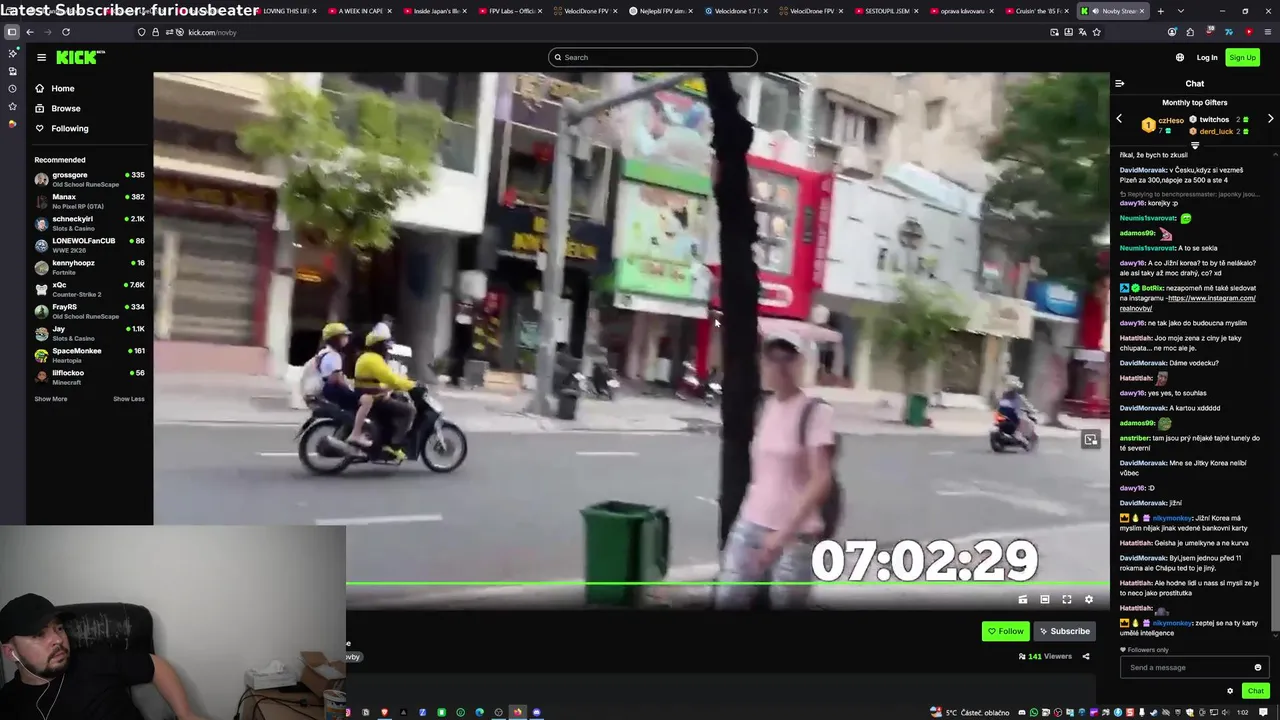Switch to VelociDrone 1.7 browser tab
Screen dimensions: 1280x720
coord(733,11)
